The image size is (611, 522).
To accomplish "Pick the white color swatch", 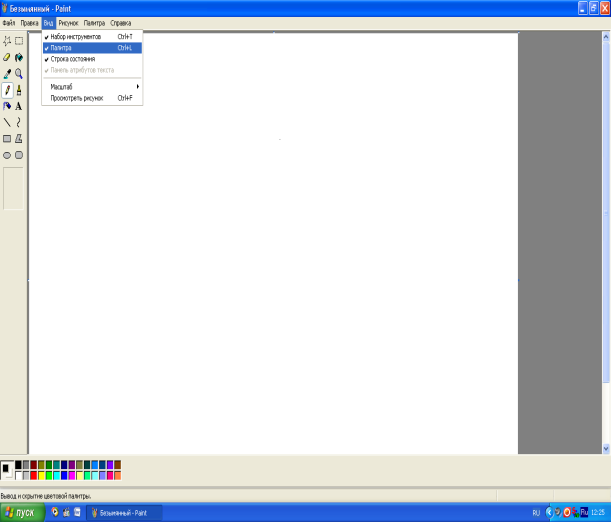I will (18, 475).
